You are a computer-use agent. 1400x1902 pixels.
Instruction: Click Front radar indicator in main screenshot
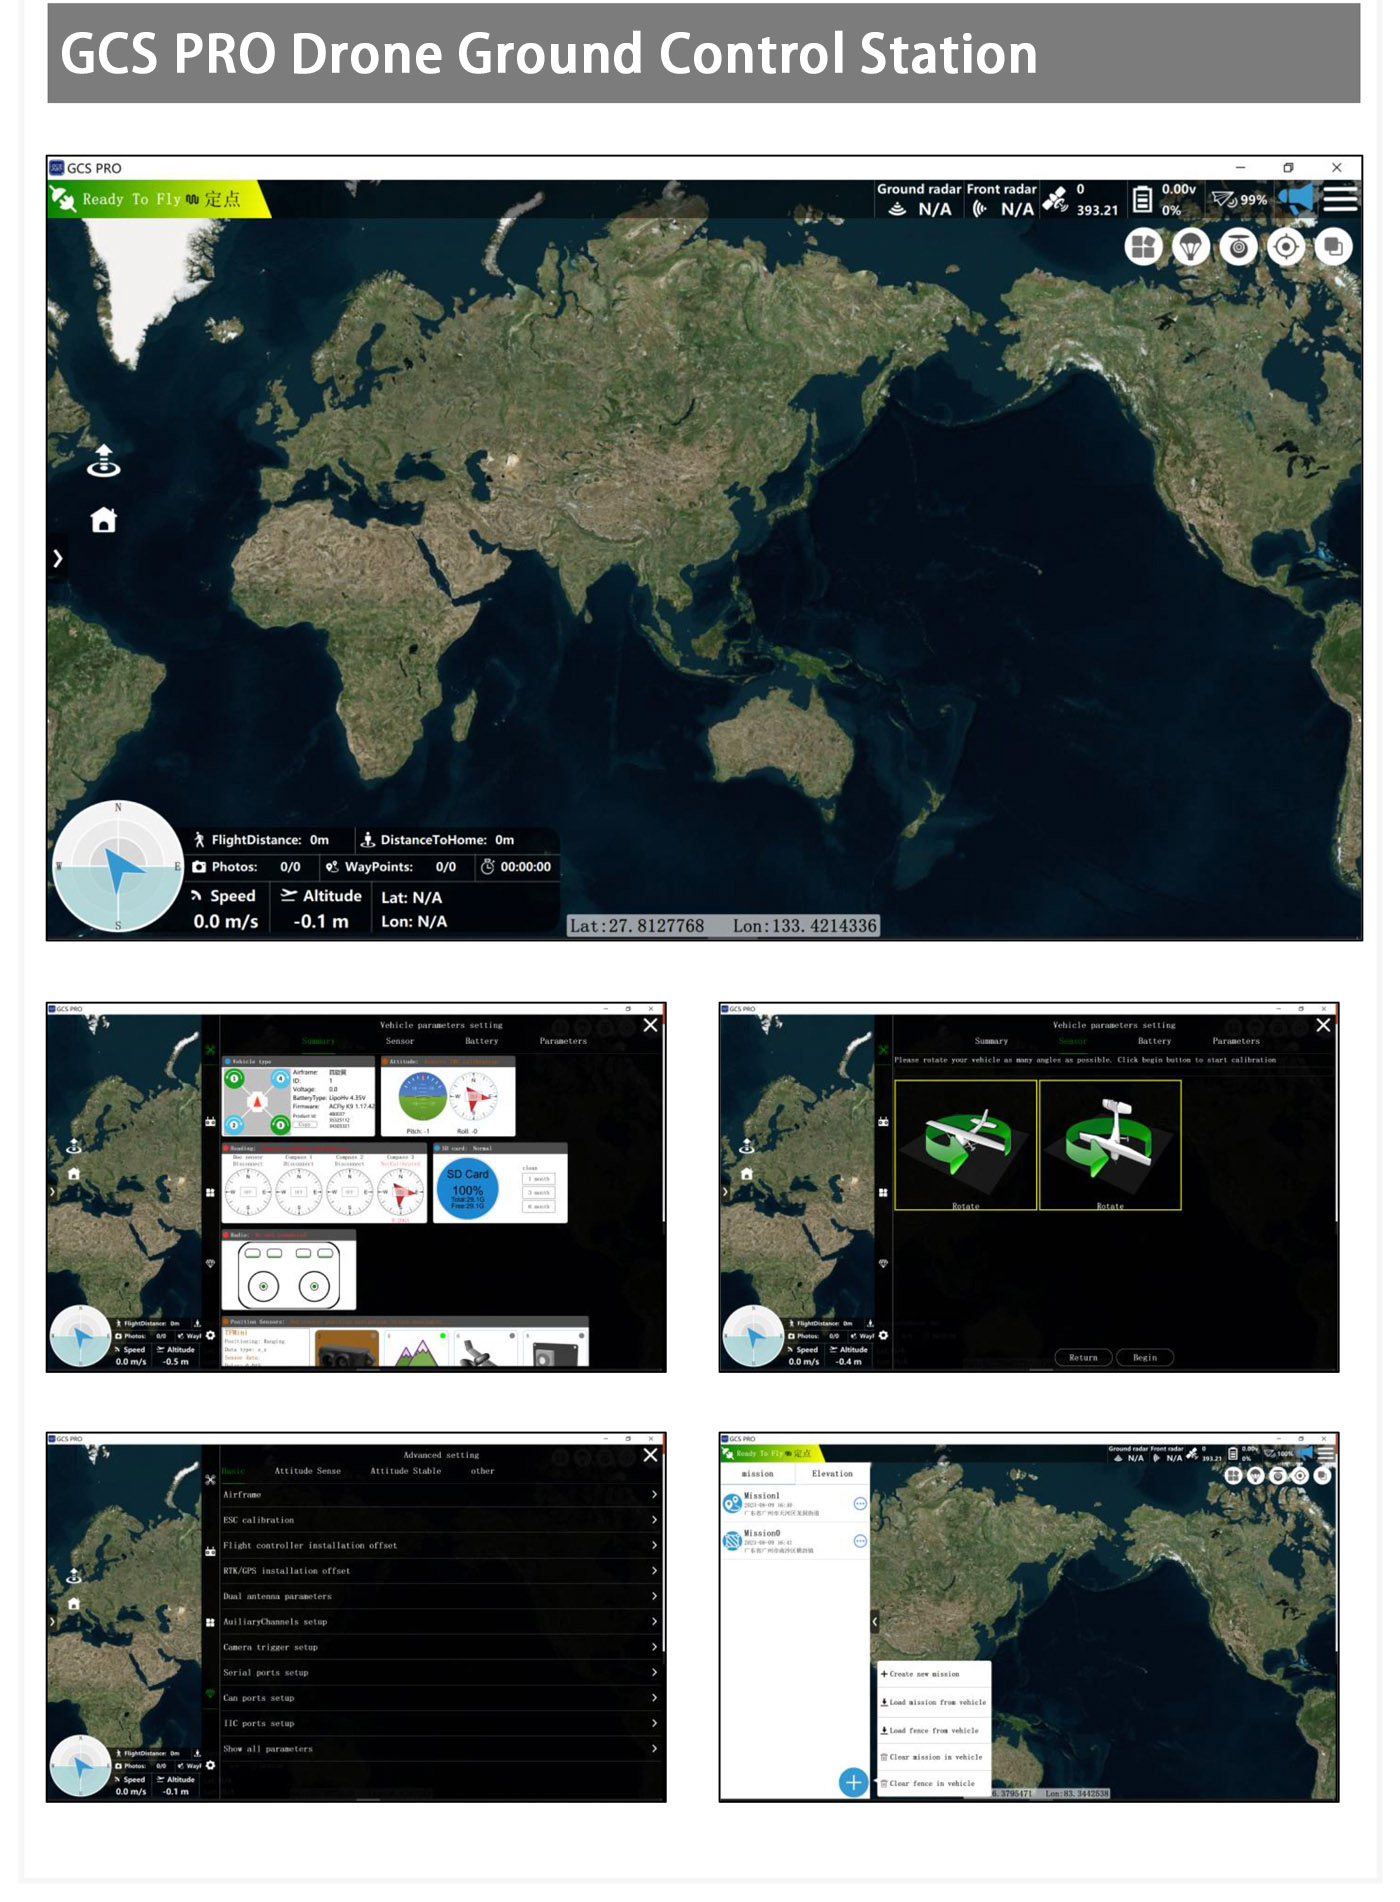1001,199
